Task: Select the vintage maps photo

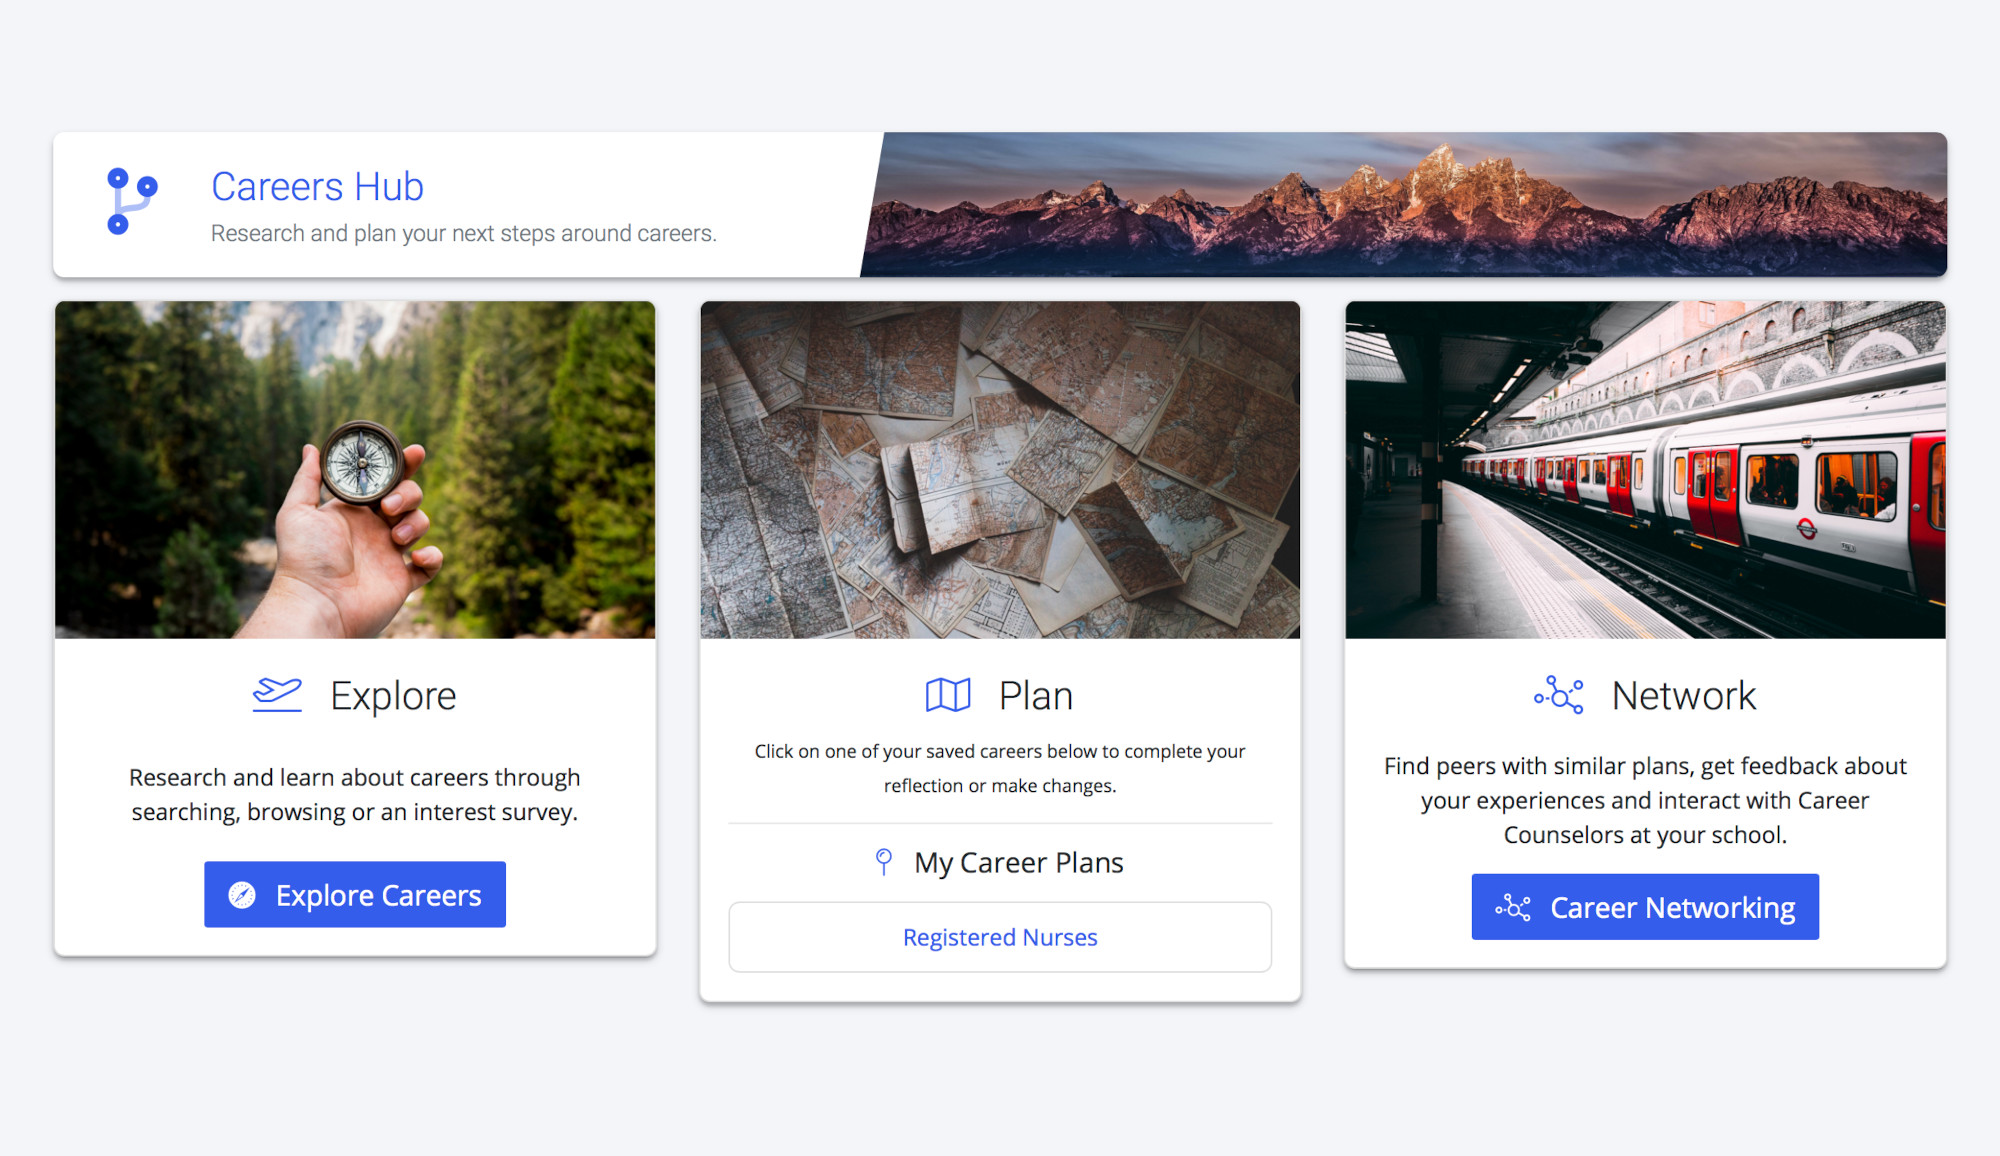Action: click(x=1000, y=470)
